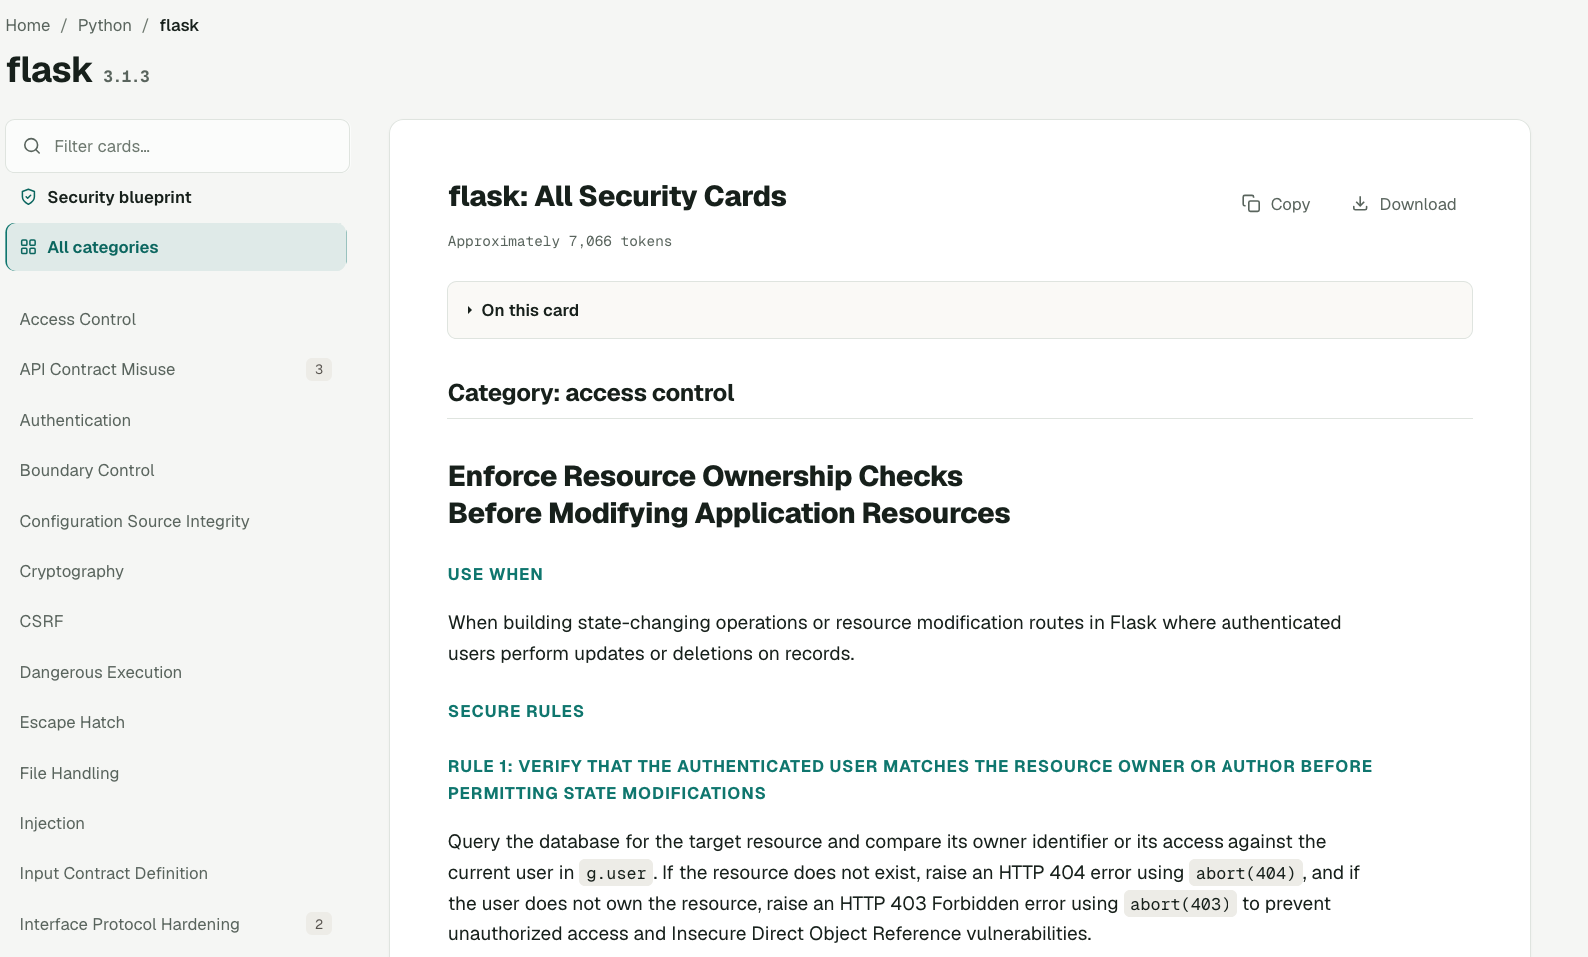1588x957 pixels.
Task: Click the flask: All Security Cards title
Action: point(617,196)
